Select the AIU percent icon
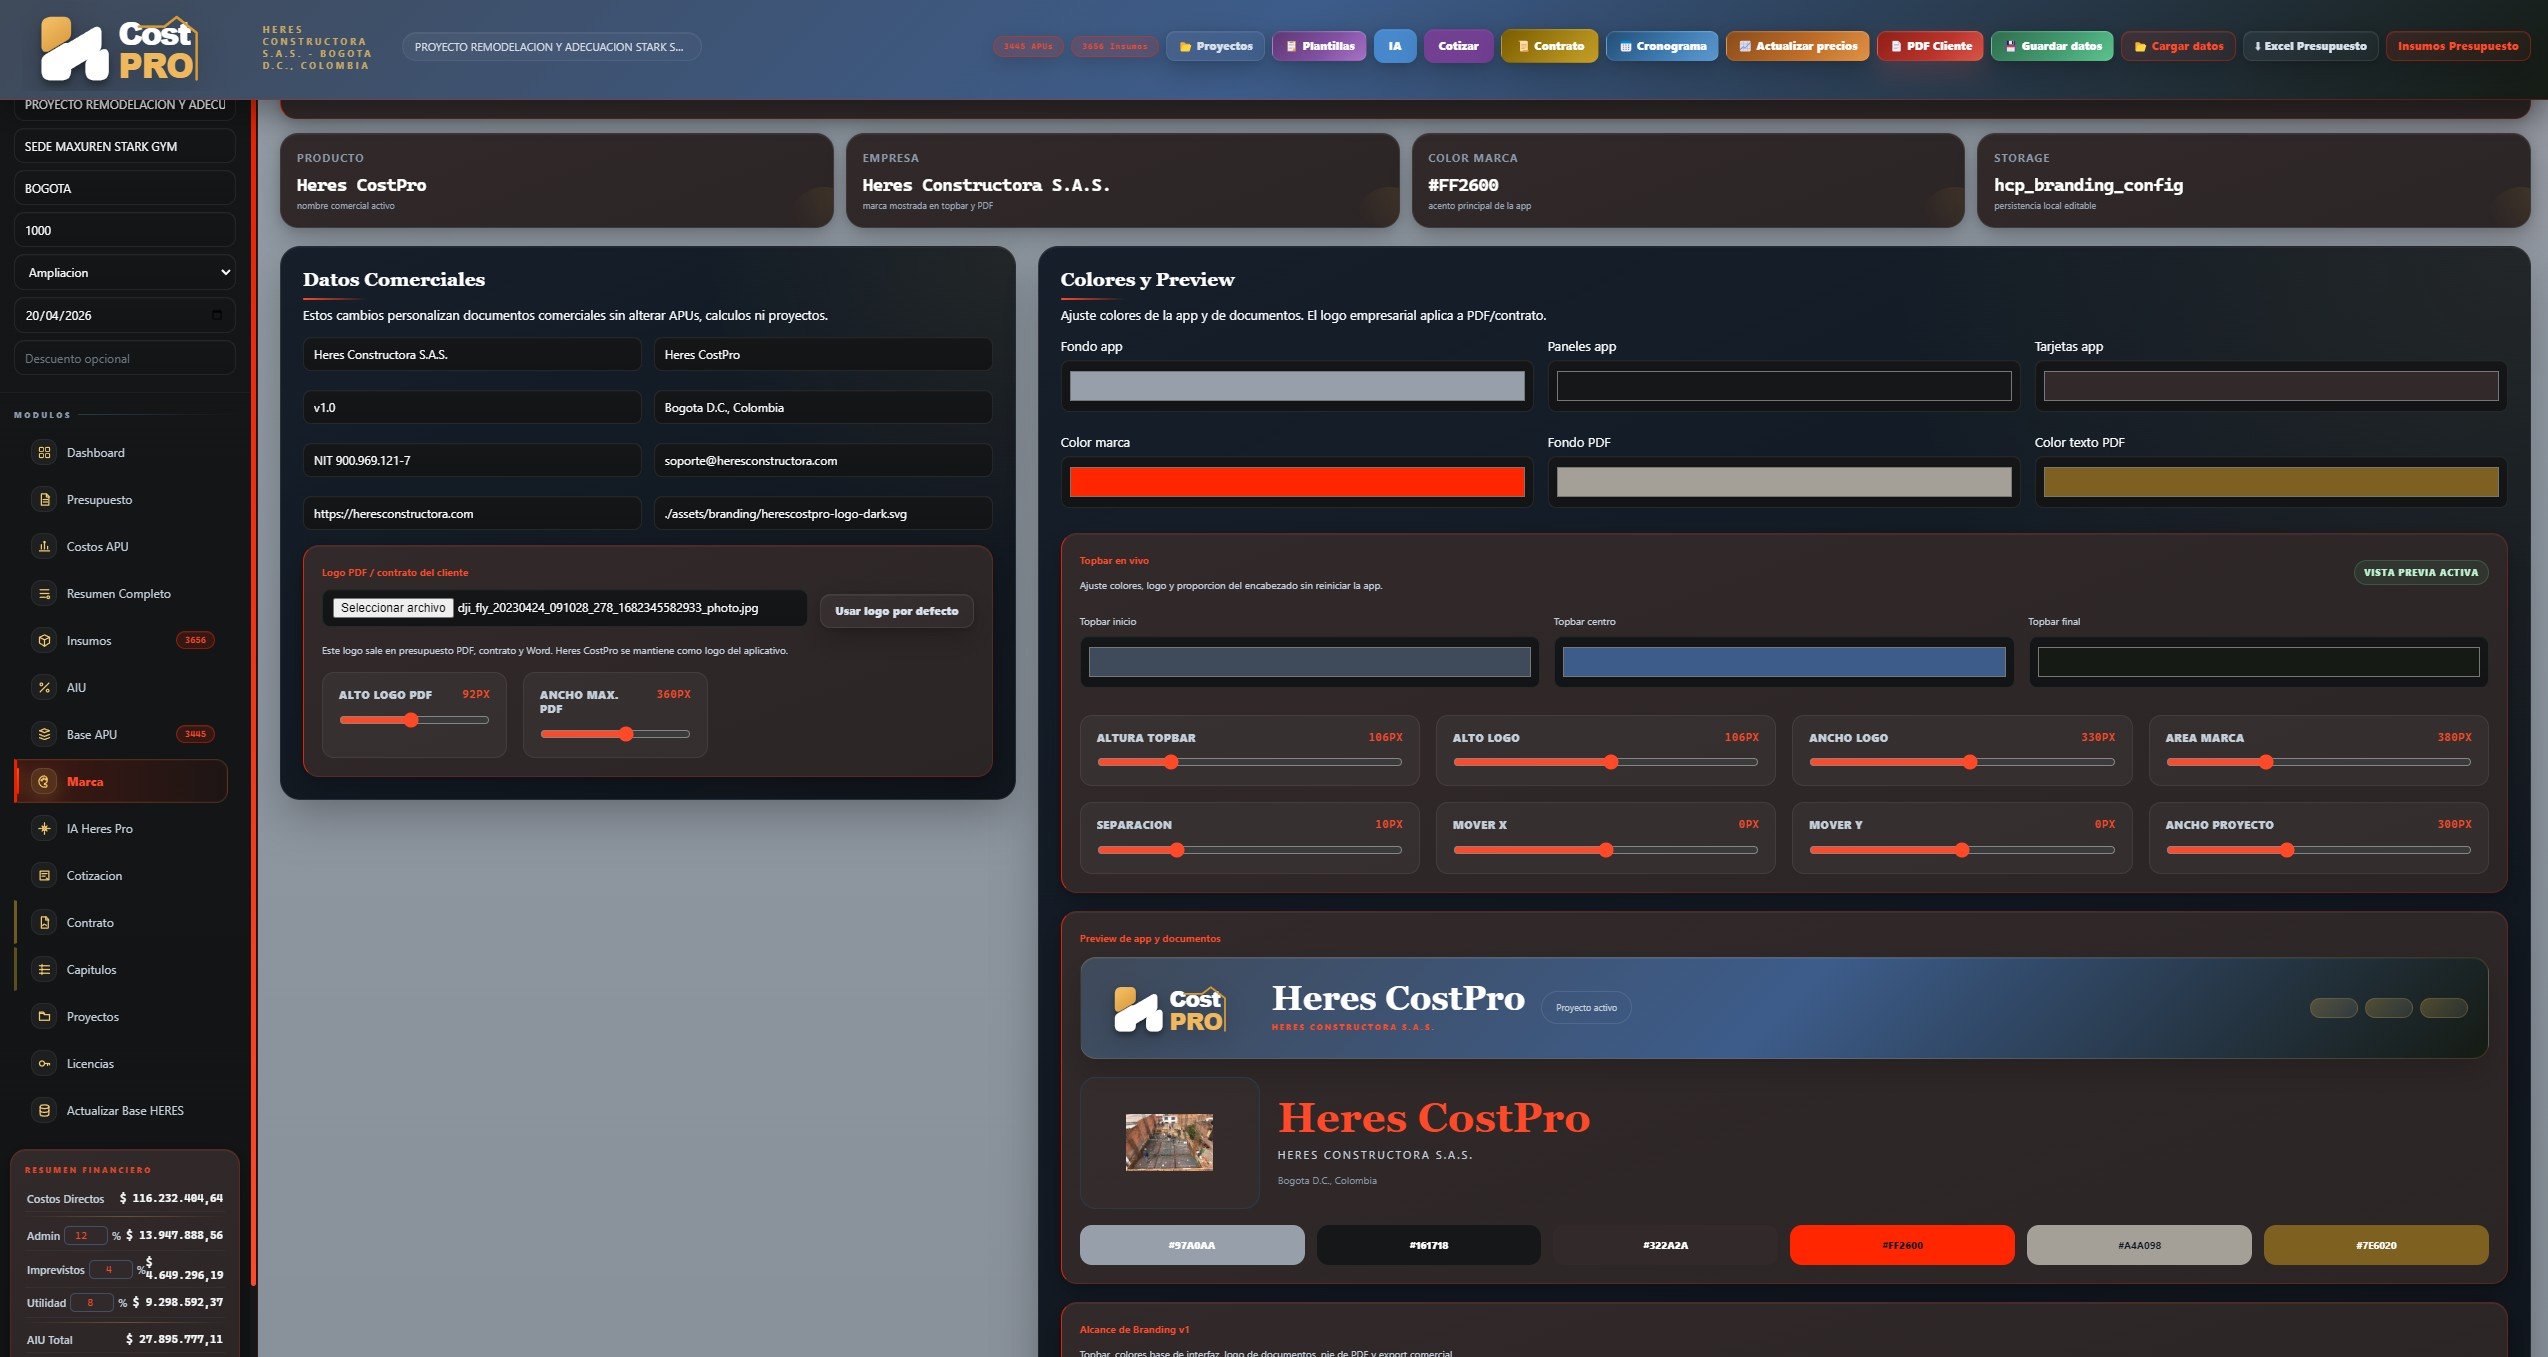 [x=44, y=688]
